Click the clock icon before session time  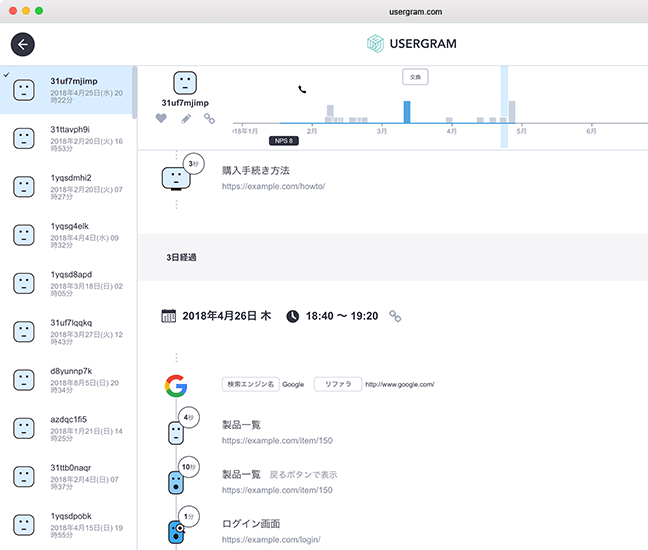[x=293, y=316]
